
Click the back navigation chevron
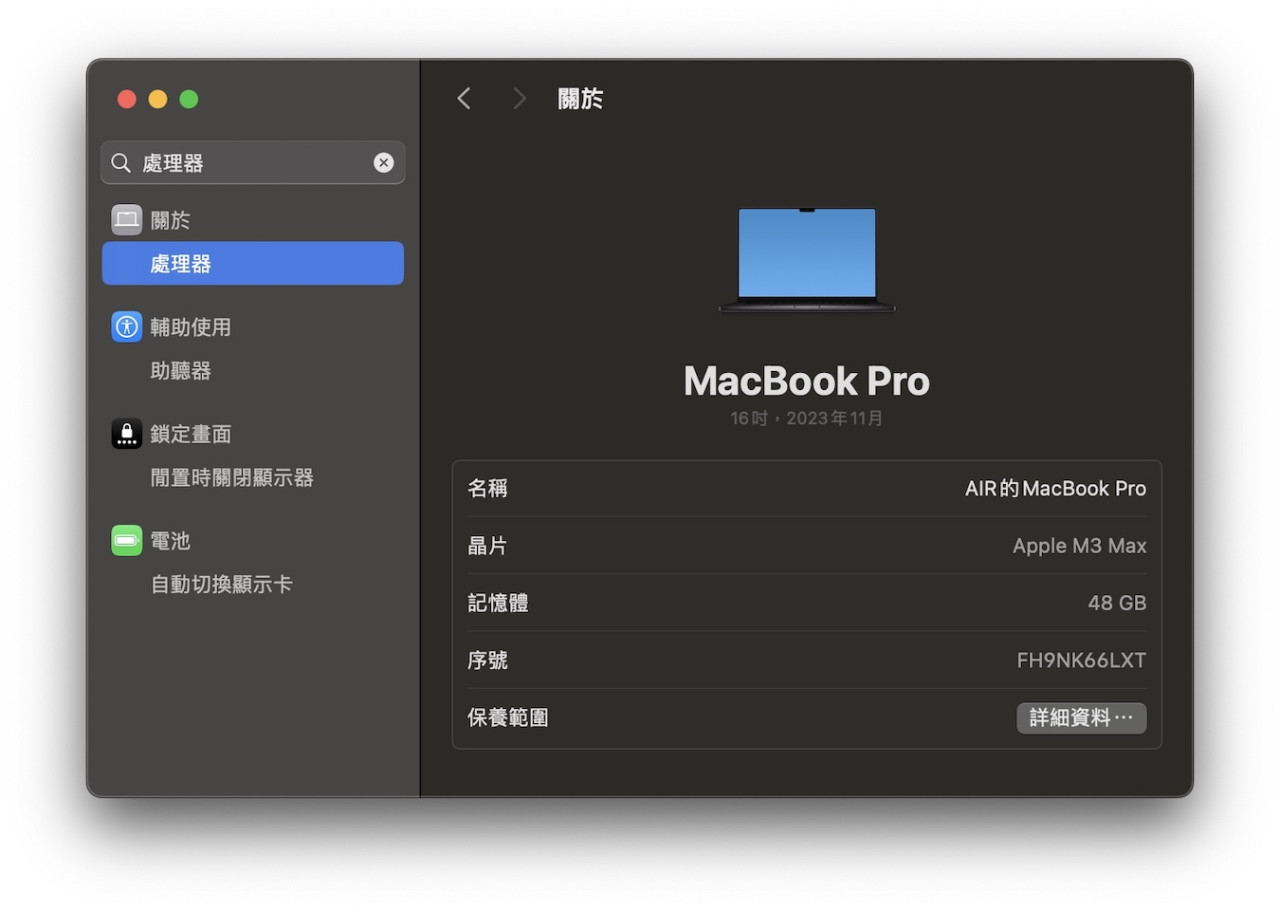click(463, 97)
